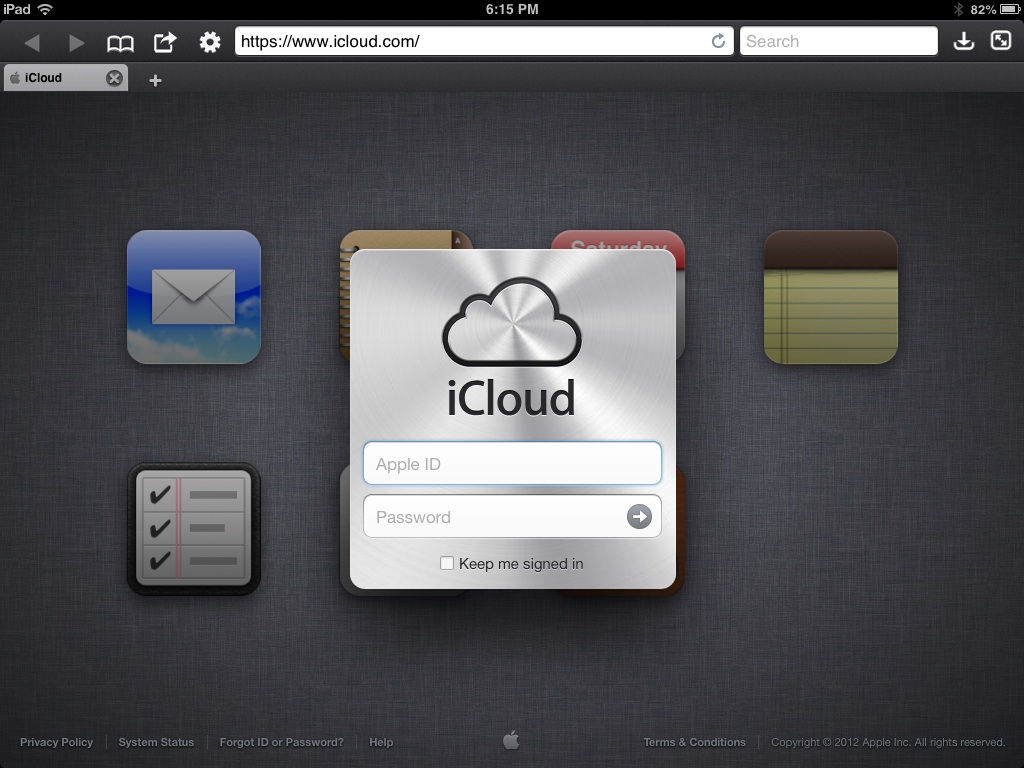The height and width of the screenshot is (768, 1024).
Task: Click the iCloud cloud logo
Action: (511, 321)
